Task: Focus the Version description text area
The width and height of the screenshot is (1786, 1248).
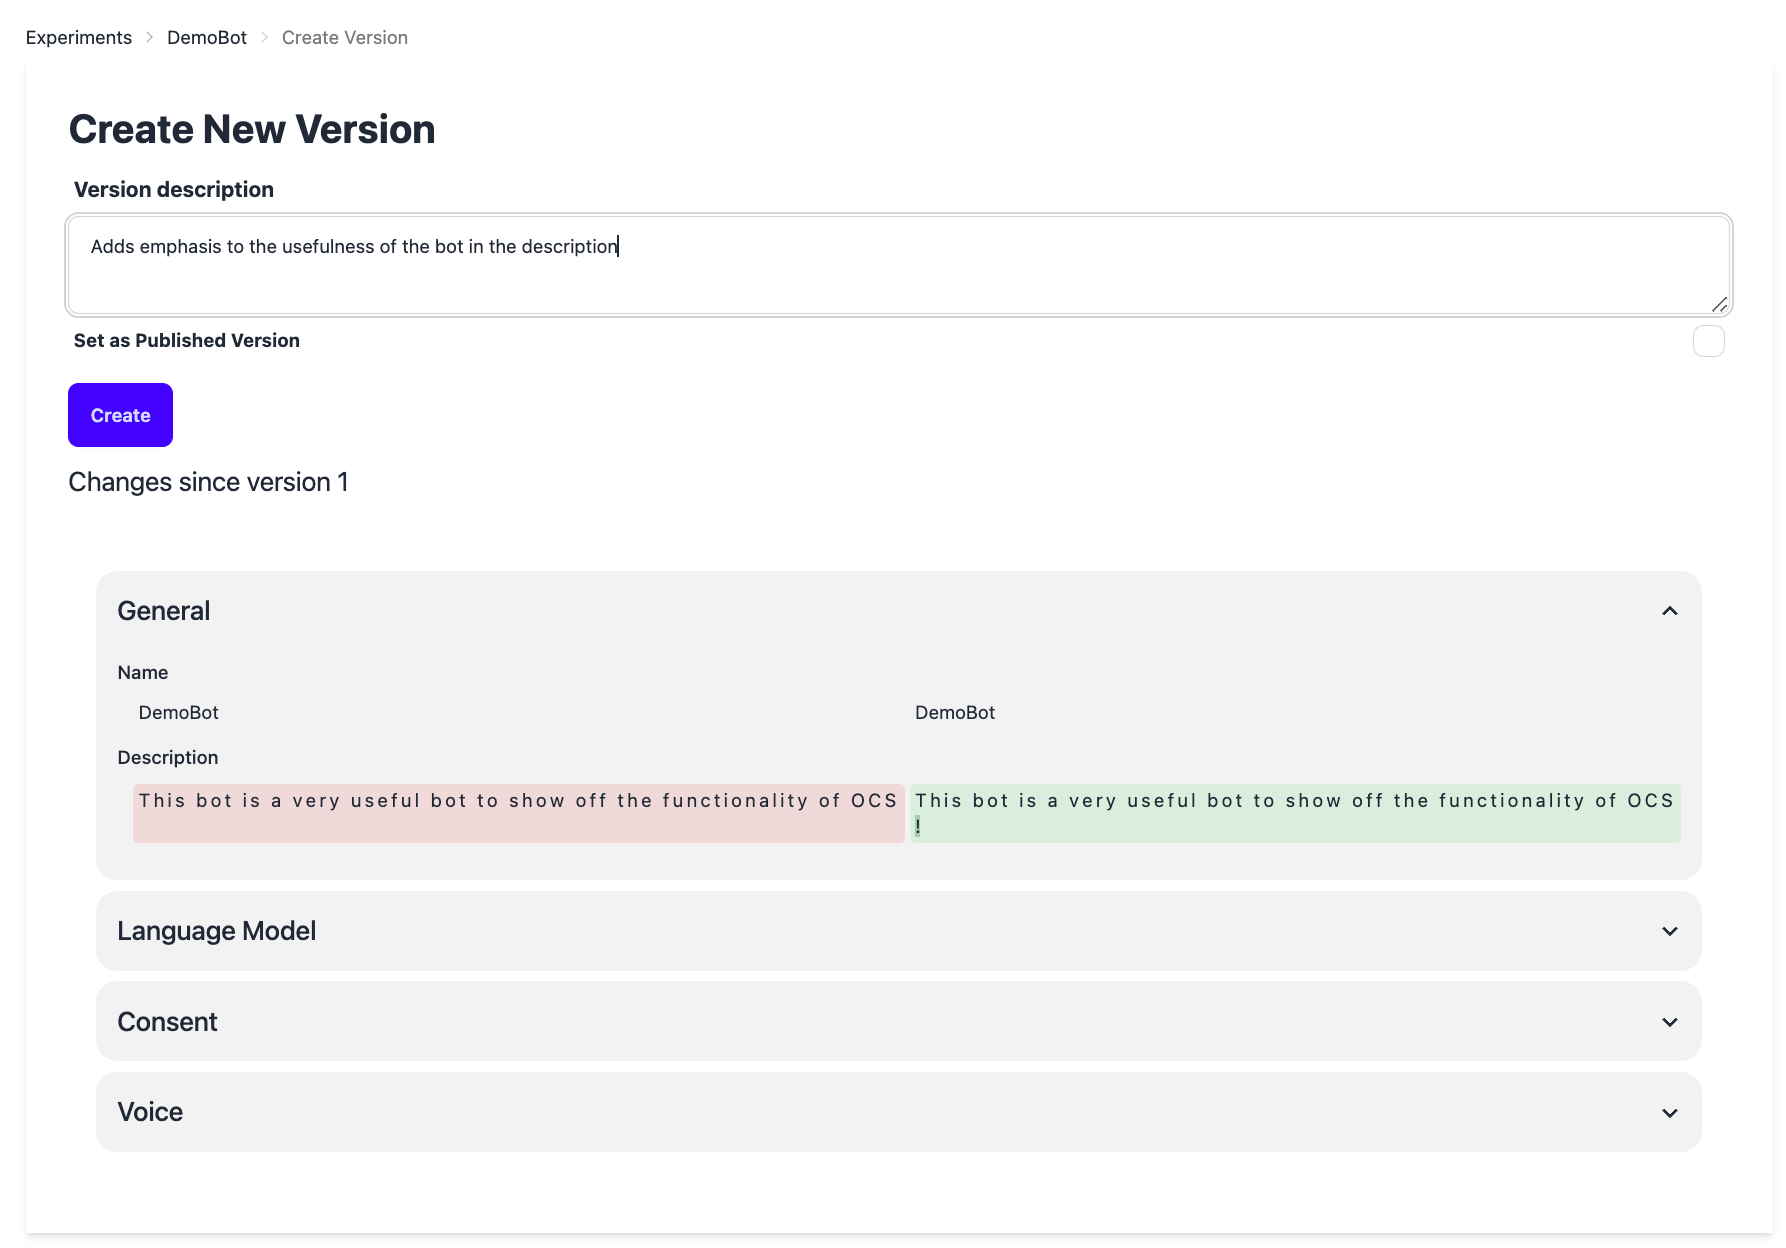Action: tap(898, 265)
